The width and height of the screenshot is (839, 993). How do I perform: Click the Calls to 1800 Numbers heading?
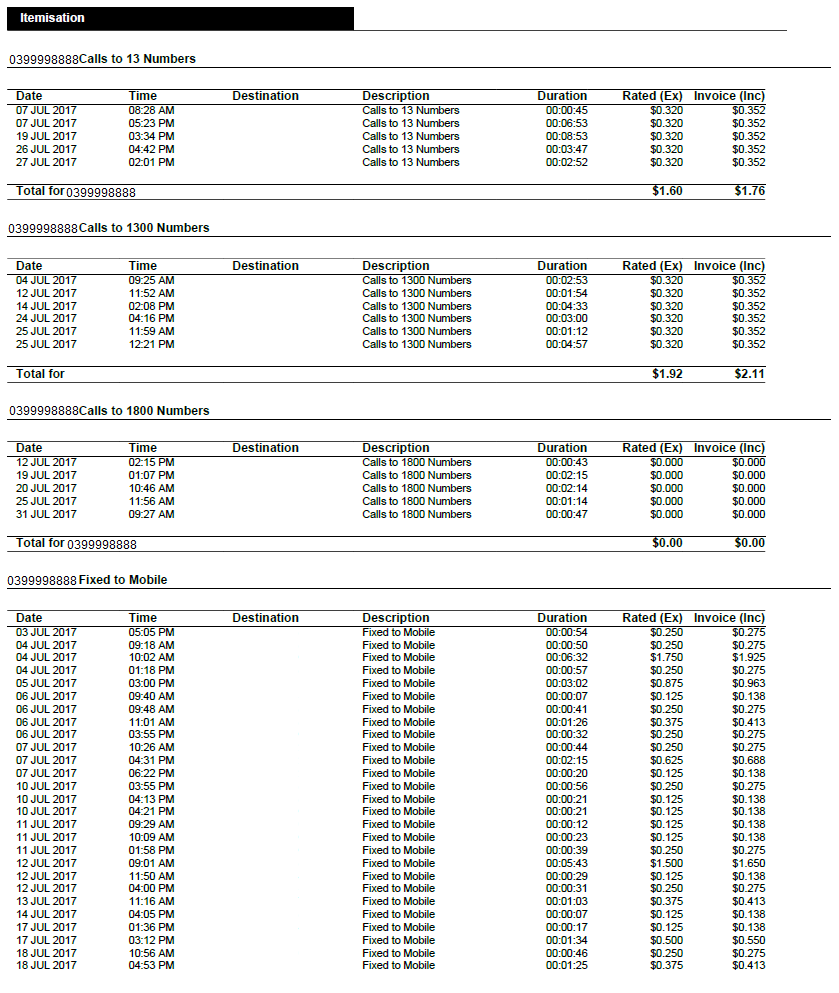[x=144, y=411]
